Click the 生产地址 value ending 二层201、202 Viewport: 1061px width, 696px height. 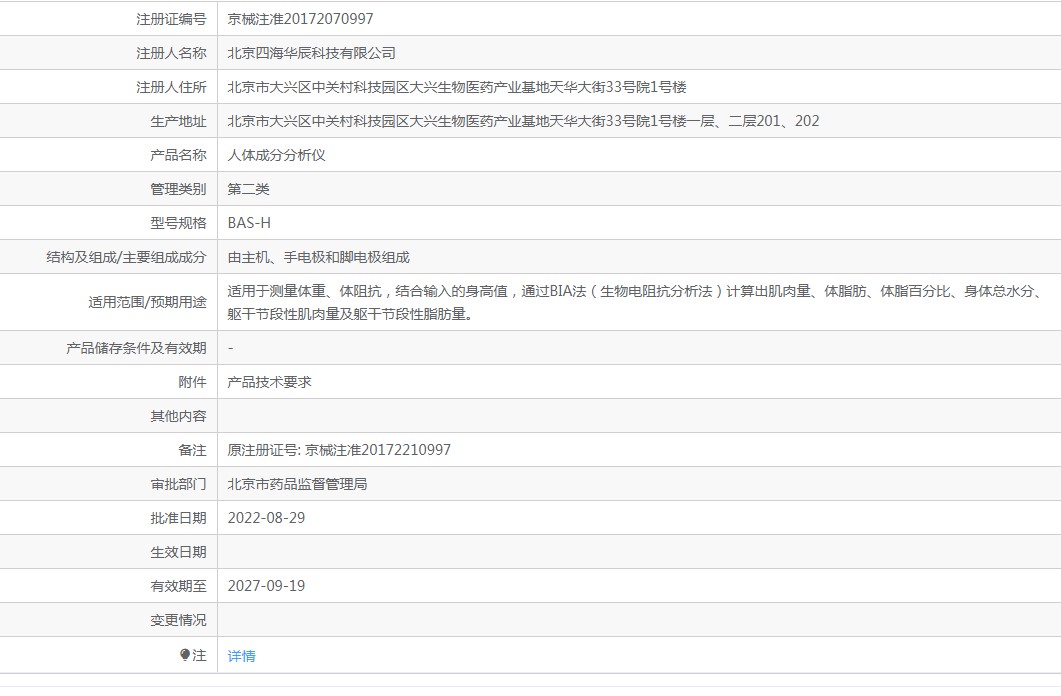(x=523, y=121)
